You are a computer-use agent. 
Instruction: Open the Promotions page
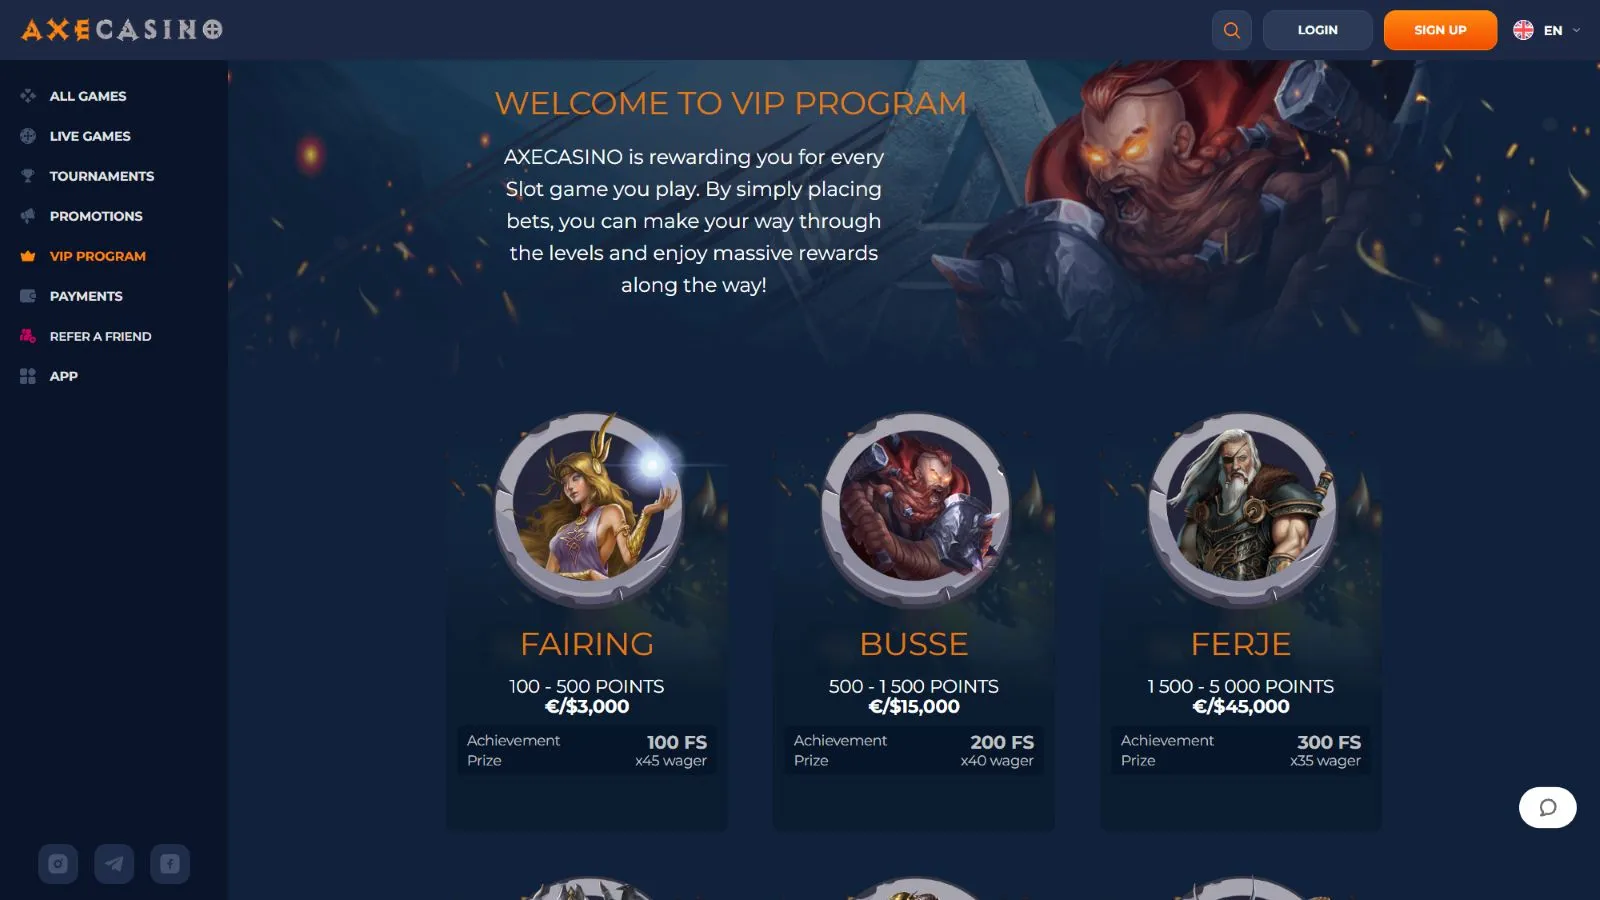[96, 216]
